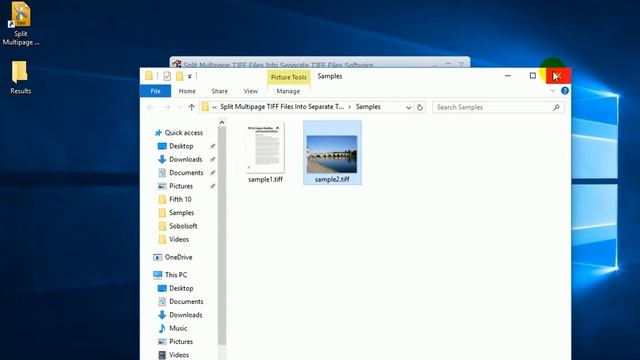The image size is (640, 360).
Task: Go forward with the forward arrow
Action: click(167, 107)
